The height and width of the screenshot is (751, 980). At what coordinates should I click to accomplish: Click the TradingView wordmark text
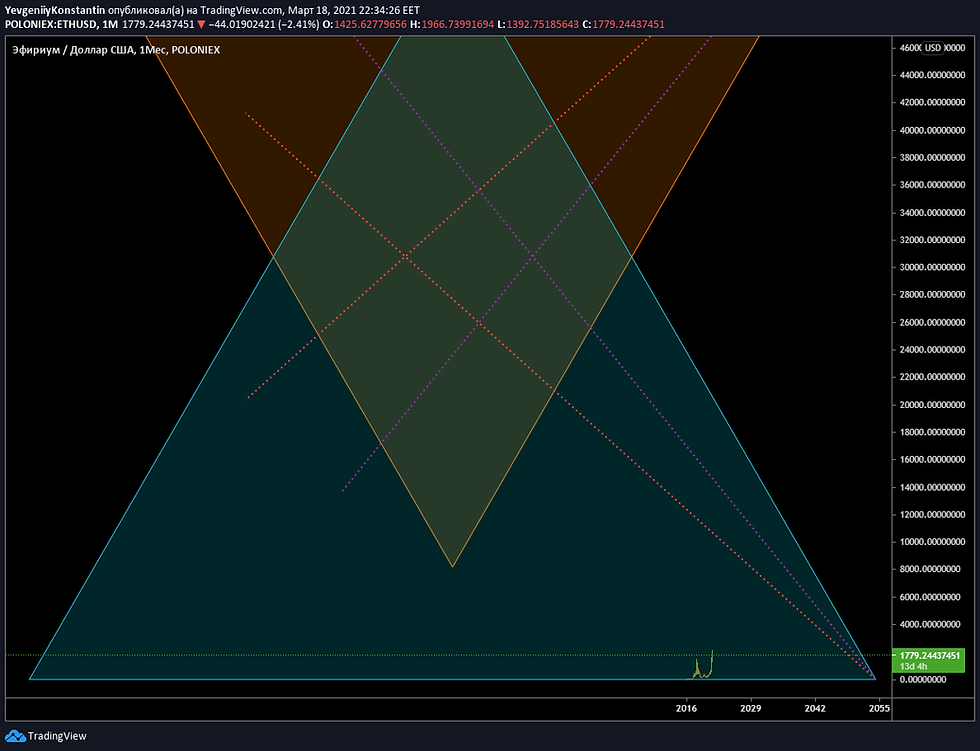[57, 736]
